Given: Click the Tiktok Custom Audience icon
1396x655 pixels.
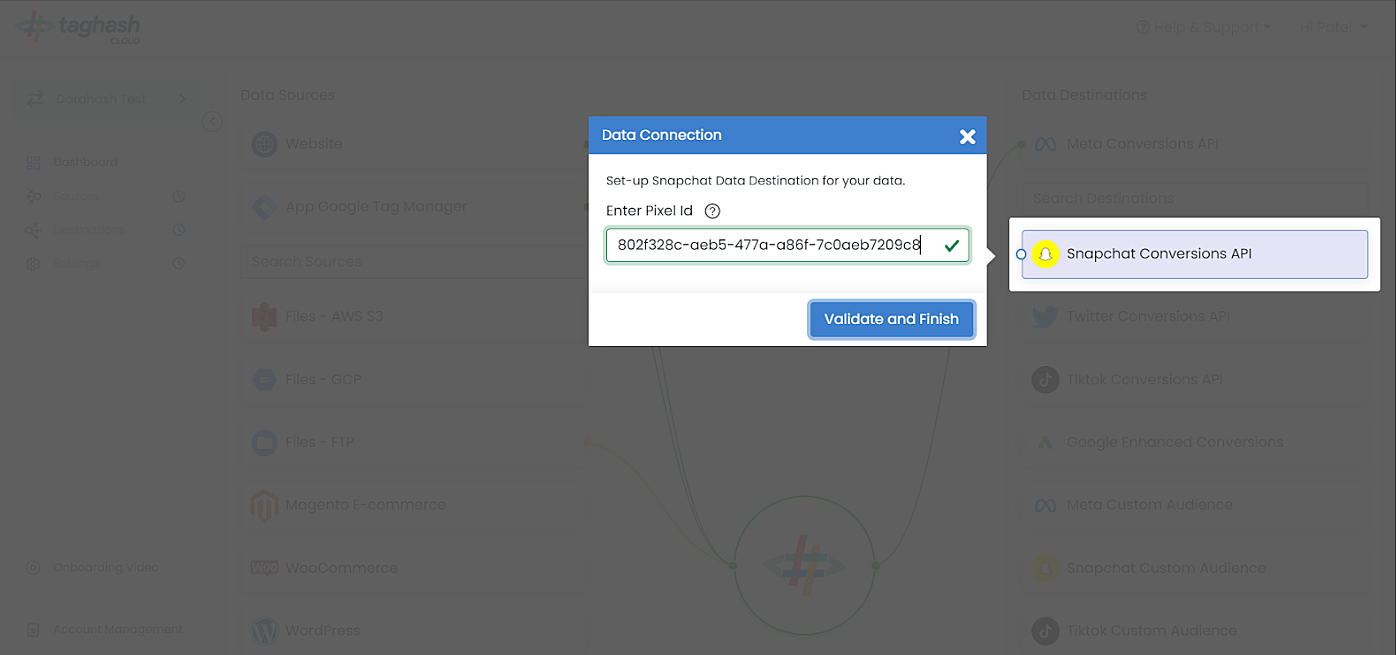Looking at the screenshot, I should (1045, 631).
